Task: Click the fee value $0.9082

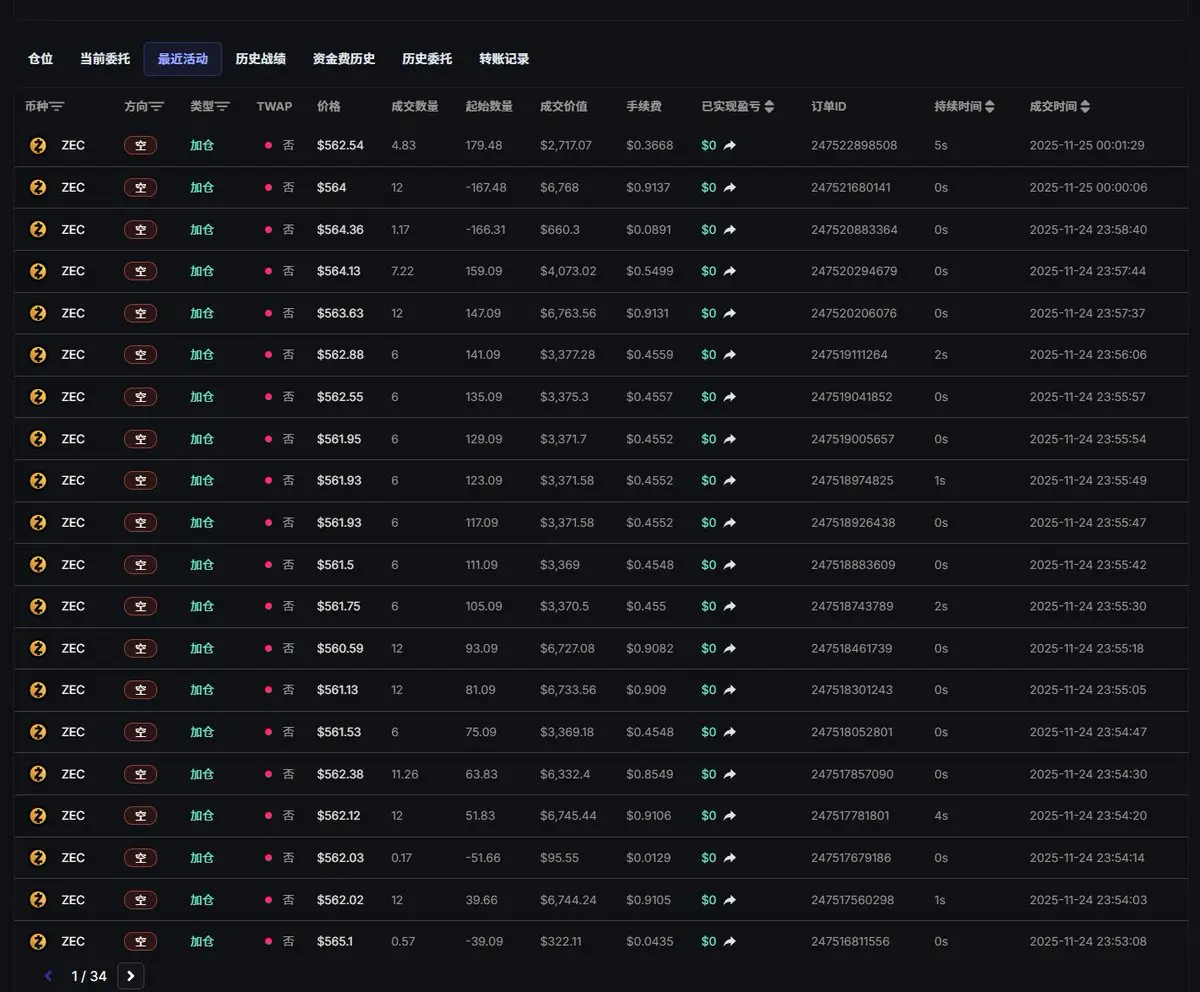Action: 650,648
